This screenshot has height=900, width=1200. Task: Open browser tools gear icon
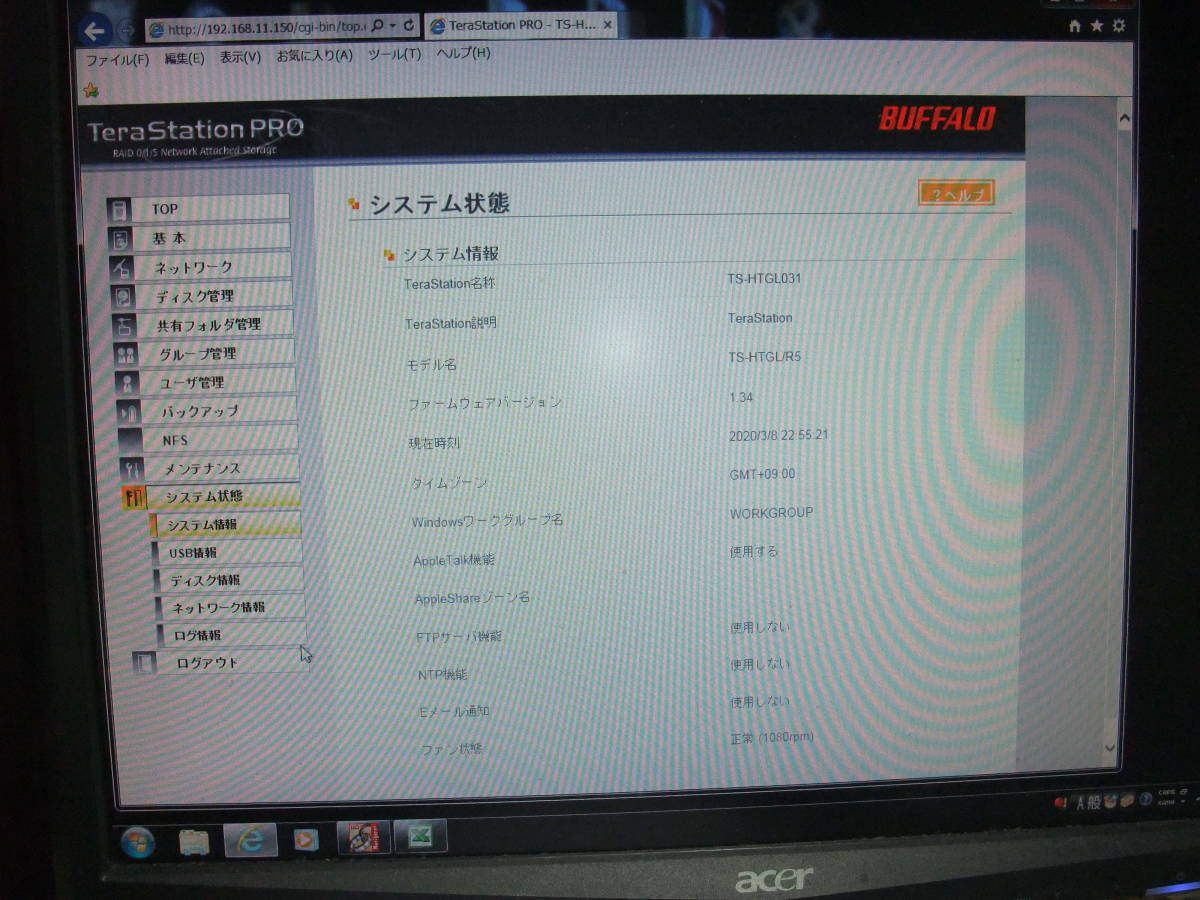click(1119, 25)
